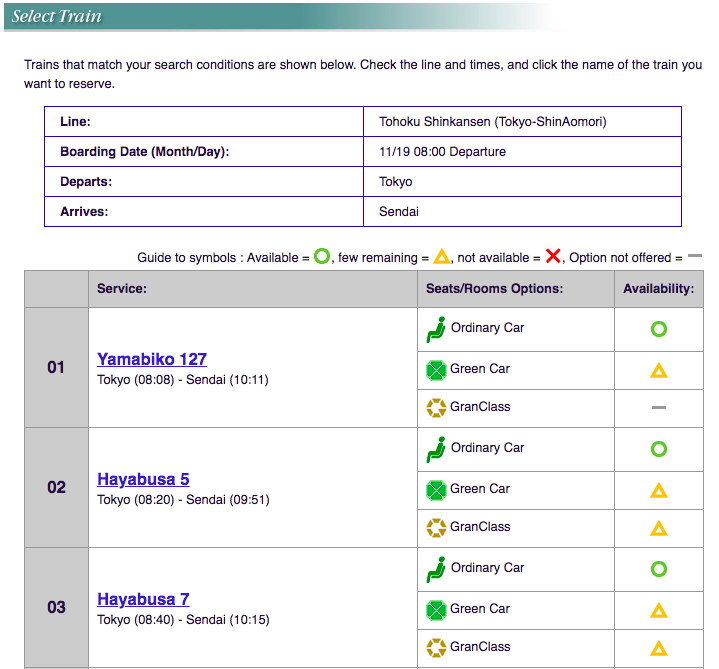Click Green Car icon for Hayabusa 5
Viewport: 719px width, 669px height.
tap(436, 491)
